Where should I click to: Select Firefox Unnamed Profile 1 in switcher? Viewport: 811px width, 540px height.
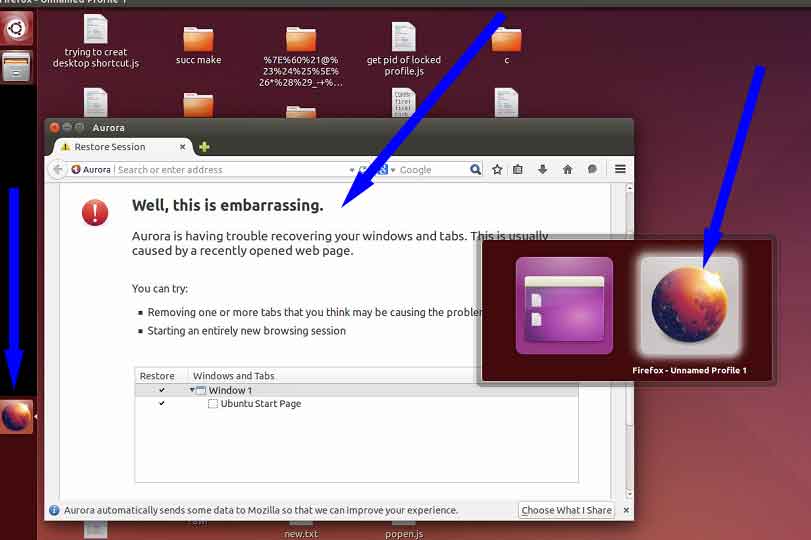tap(690, 306)
